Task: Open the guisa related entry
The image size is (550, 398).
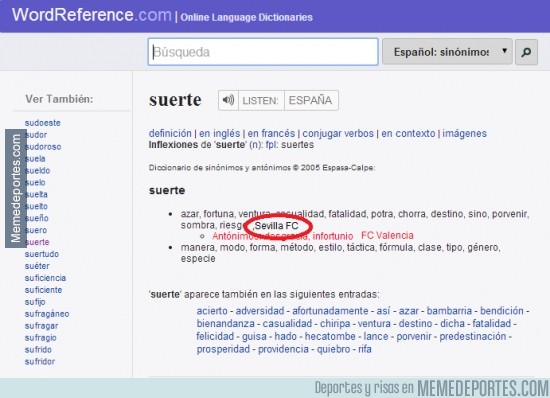Action: [254, 336]
